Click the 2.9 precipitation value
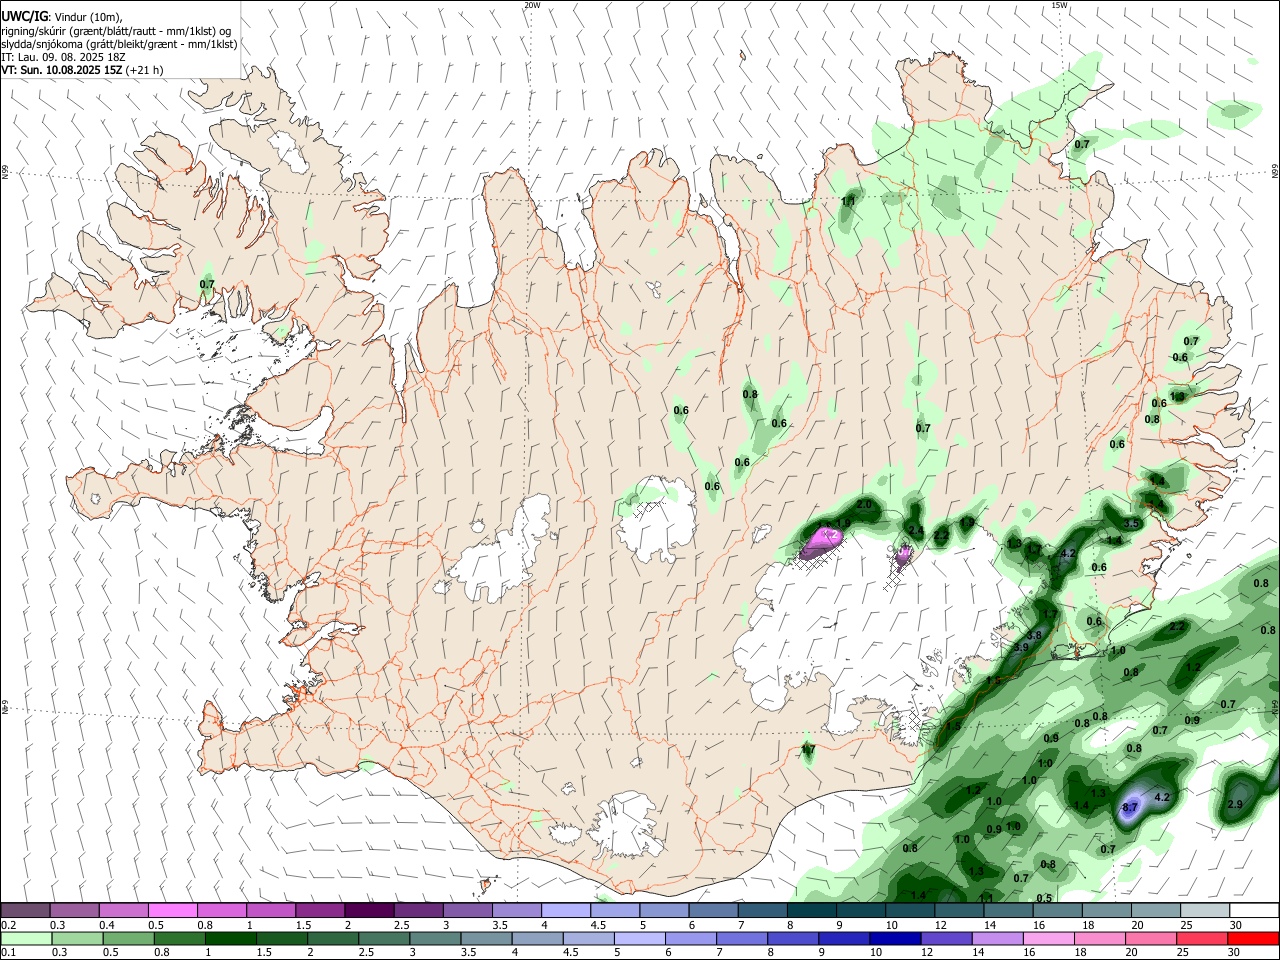Screen dimensions: 1280x960 click(x=1235, y=804)
